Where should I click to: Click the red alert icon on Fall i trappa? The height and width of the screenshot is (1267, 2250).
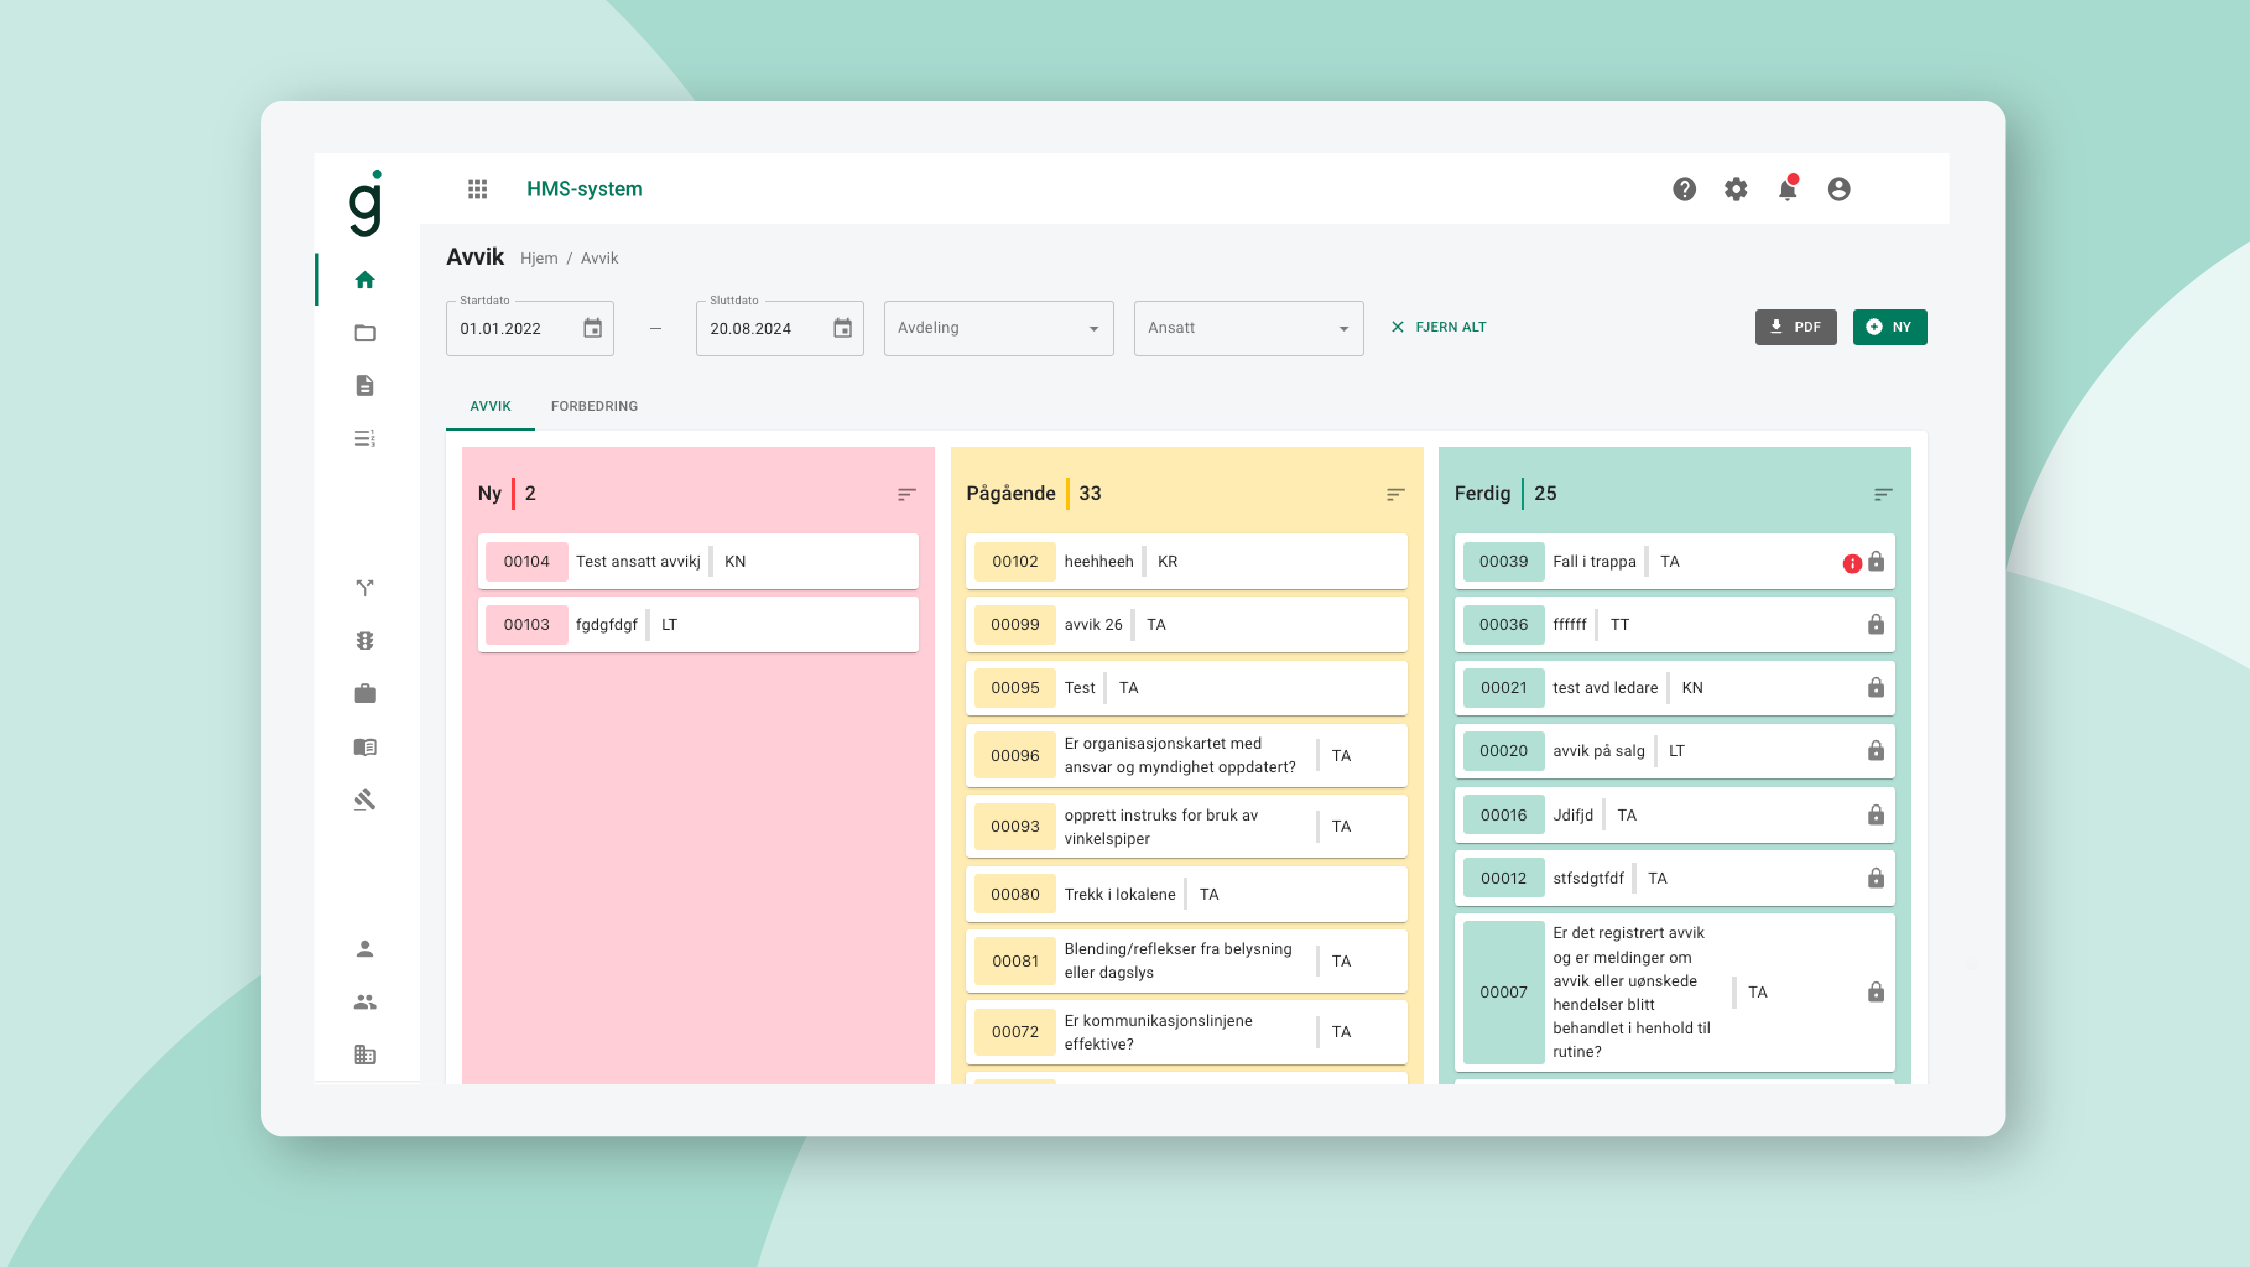click(x=1851, y=563)
